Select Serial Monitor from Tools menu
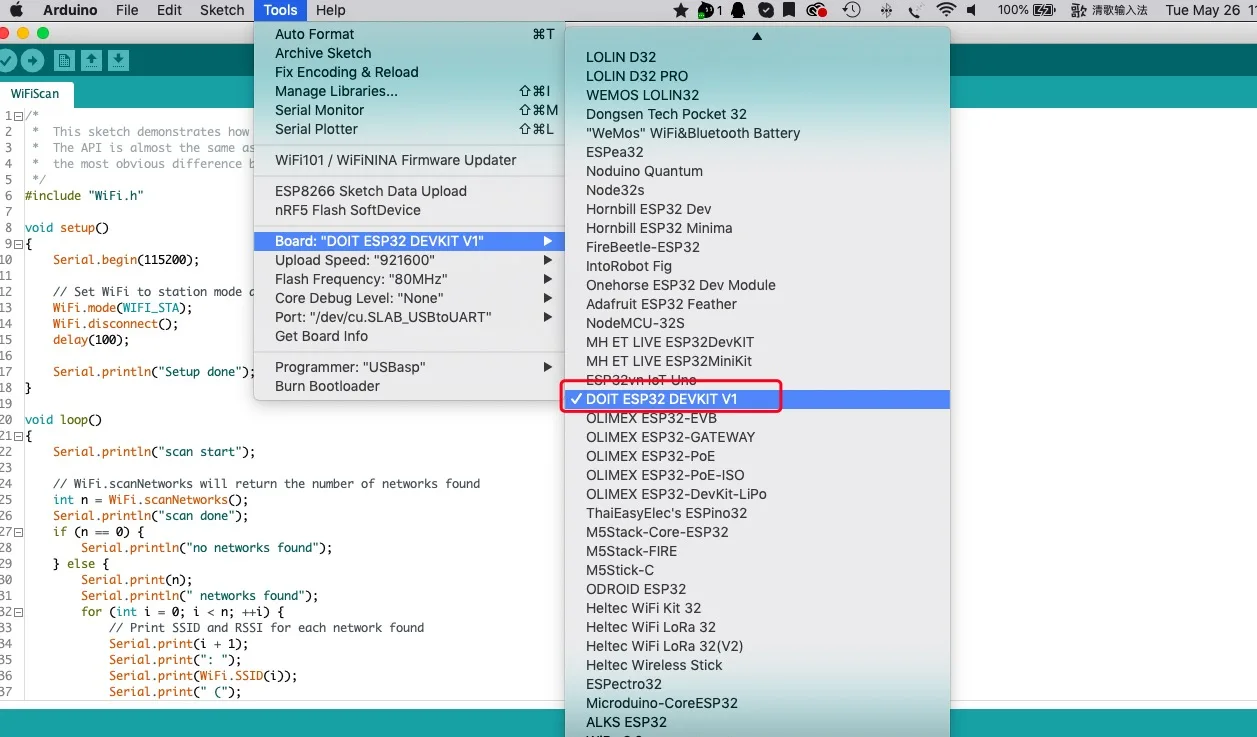Viewport: 1257px width, 737px height. [319, 110]
